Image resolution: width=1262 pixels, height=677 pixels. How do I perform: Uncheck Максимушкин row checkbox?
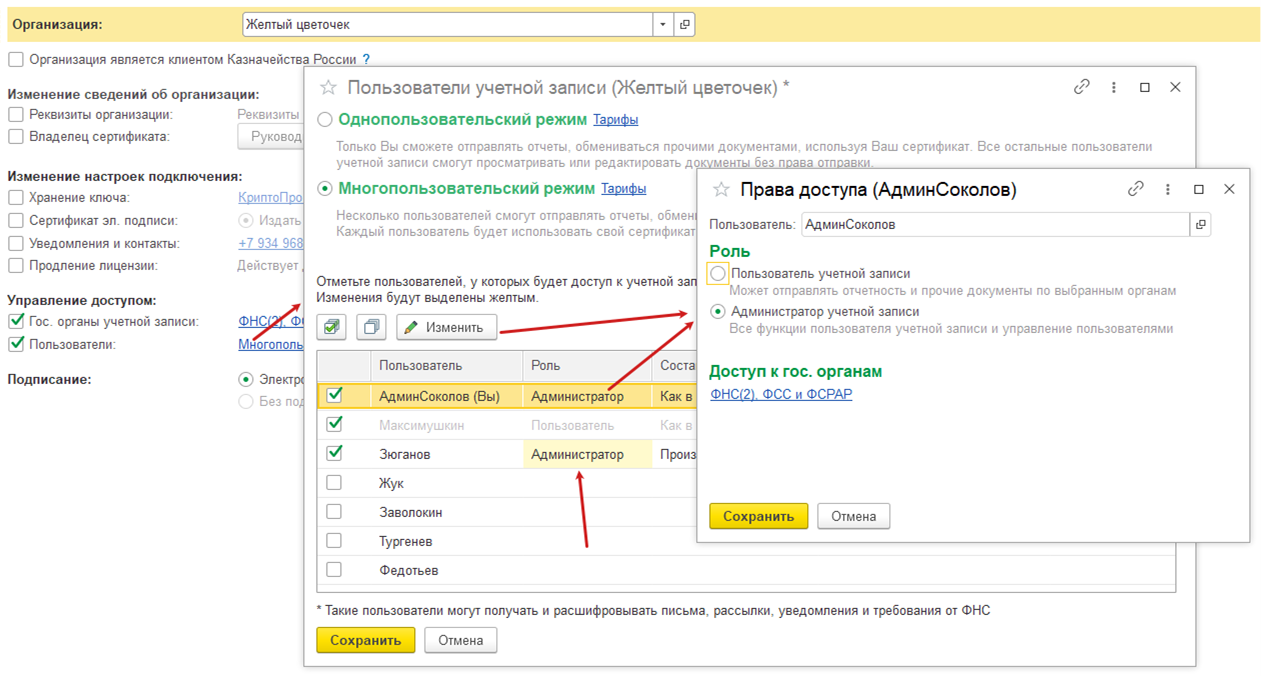click(x=334, y=424)
